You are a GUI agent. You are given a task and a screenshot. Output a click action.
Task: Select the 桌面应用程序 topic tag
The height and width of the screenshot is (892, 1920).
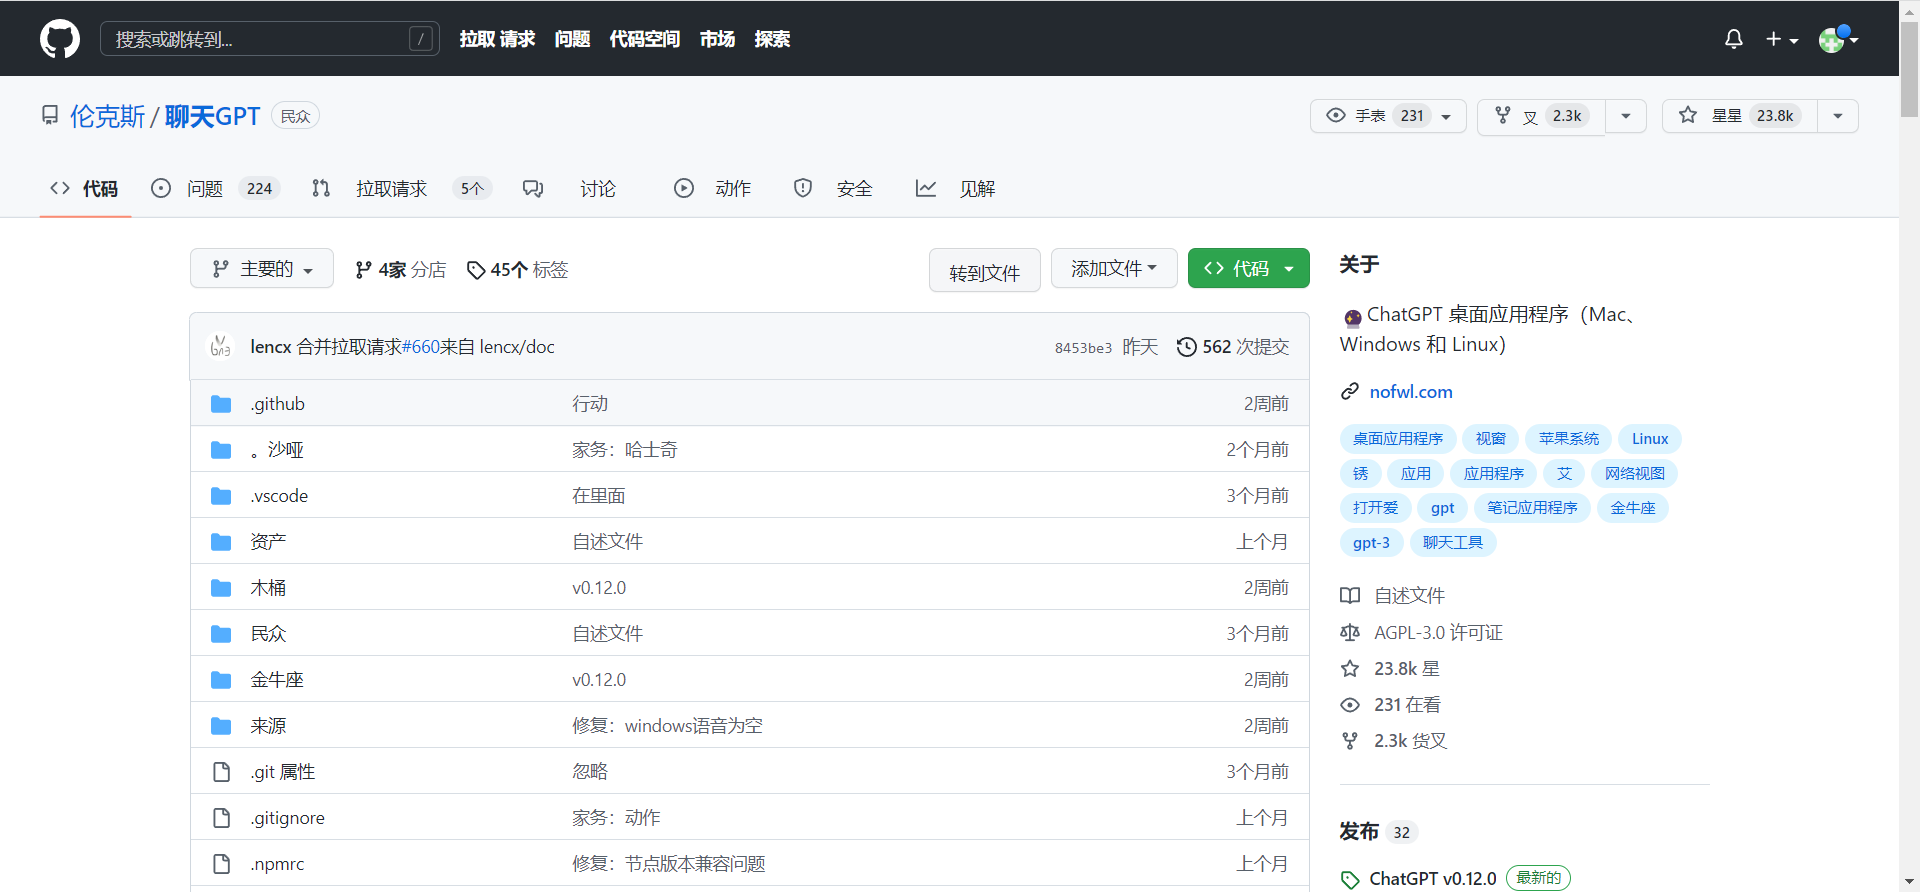(x=1398, y=439)
